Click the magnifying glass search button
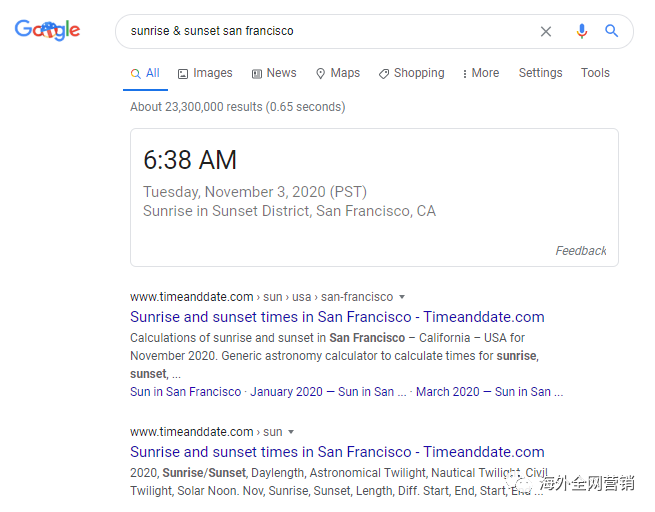655x512 pixels. coord(612,31)
